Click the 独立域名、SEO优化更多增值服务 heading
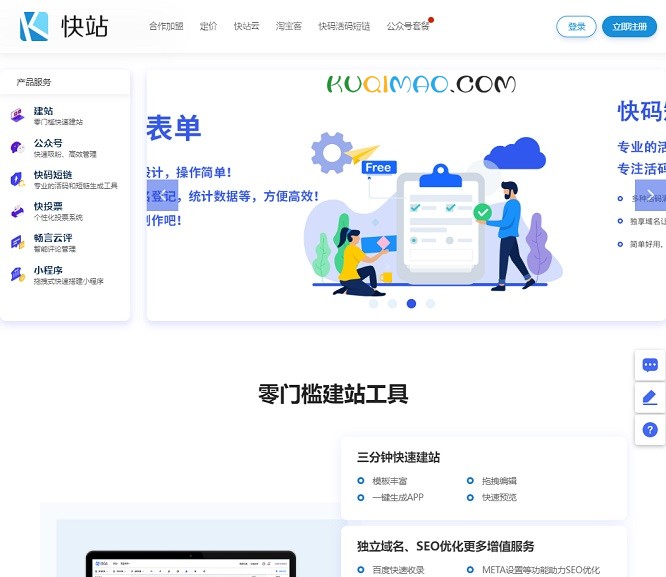This screenshot has width=666, height=577. tap(446, 546)
